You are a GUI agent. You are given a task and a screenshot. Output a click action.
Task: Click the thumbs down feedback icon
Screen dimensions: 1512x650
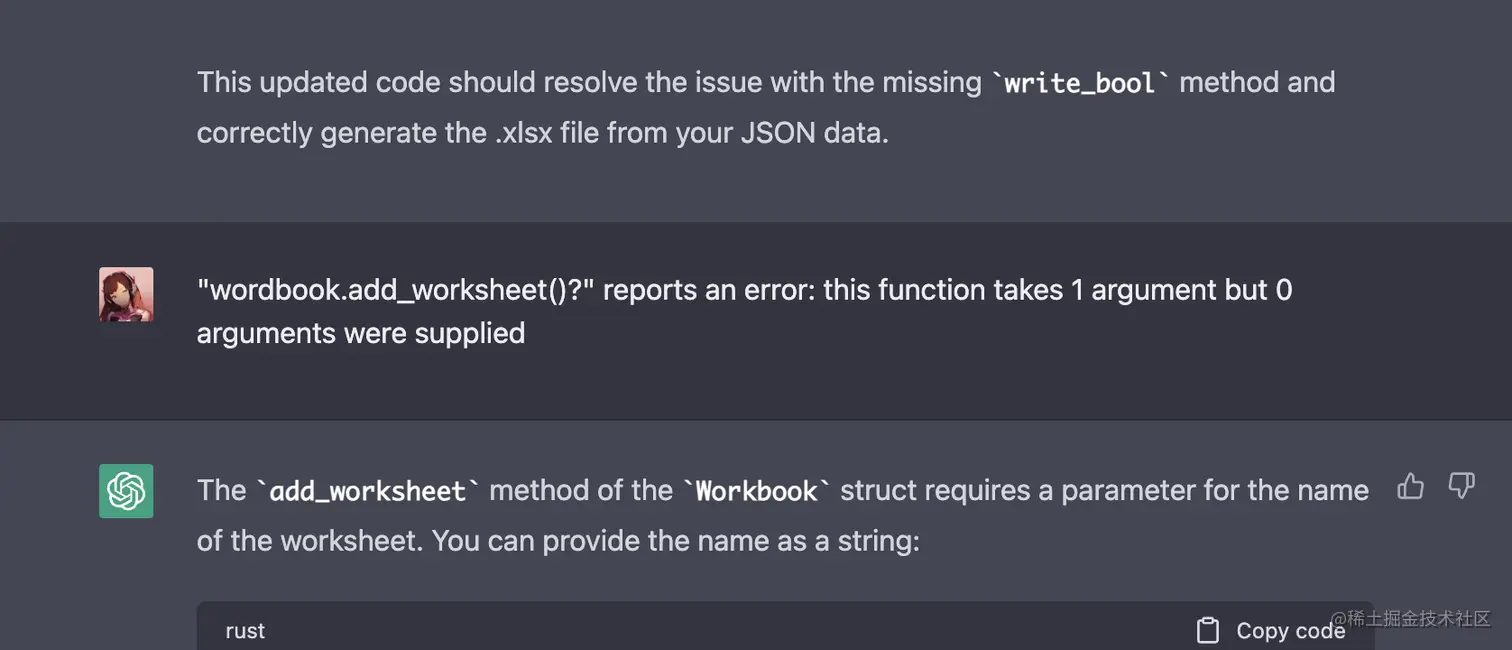pyautogui.click(x=1462, y=487)
